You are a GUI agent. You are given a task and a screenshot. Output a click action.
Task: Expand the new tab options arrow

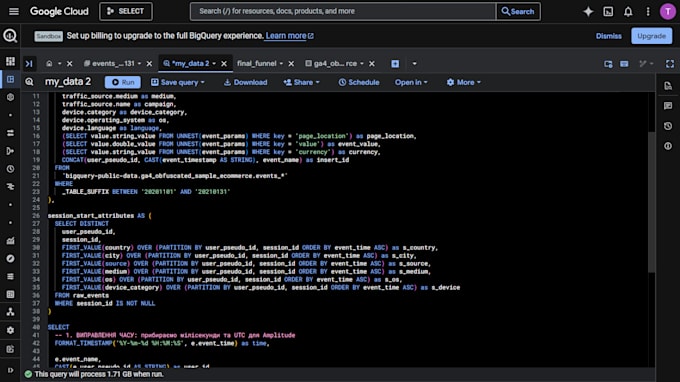415,64
